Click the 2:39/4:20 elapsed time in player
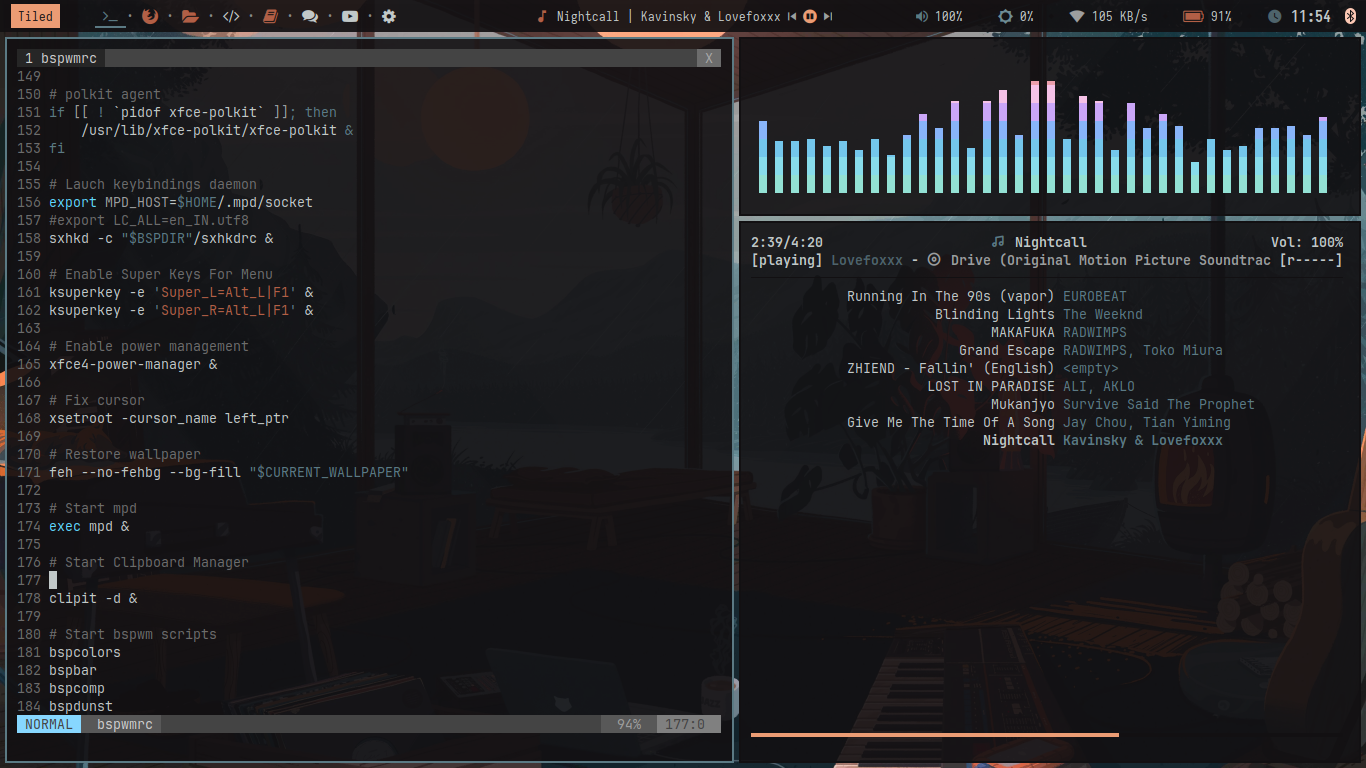 (787, 242)
